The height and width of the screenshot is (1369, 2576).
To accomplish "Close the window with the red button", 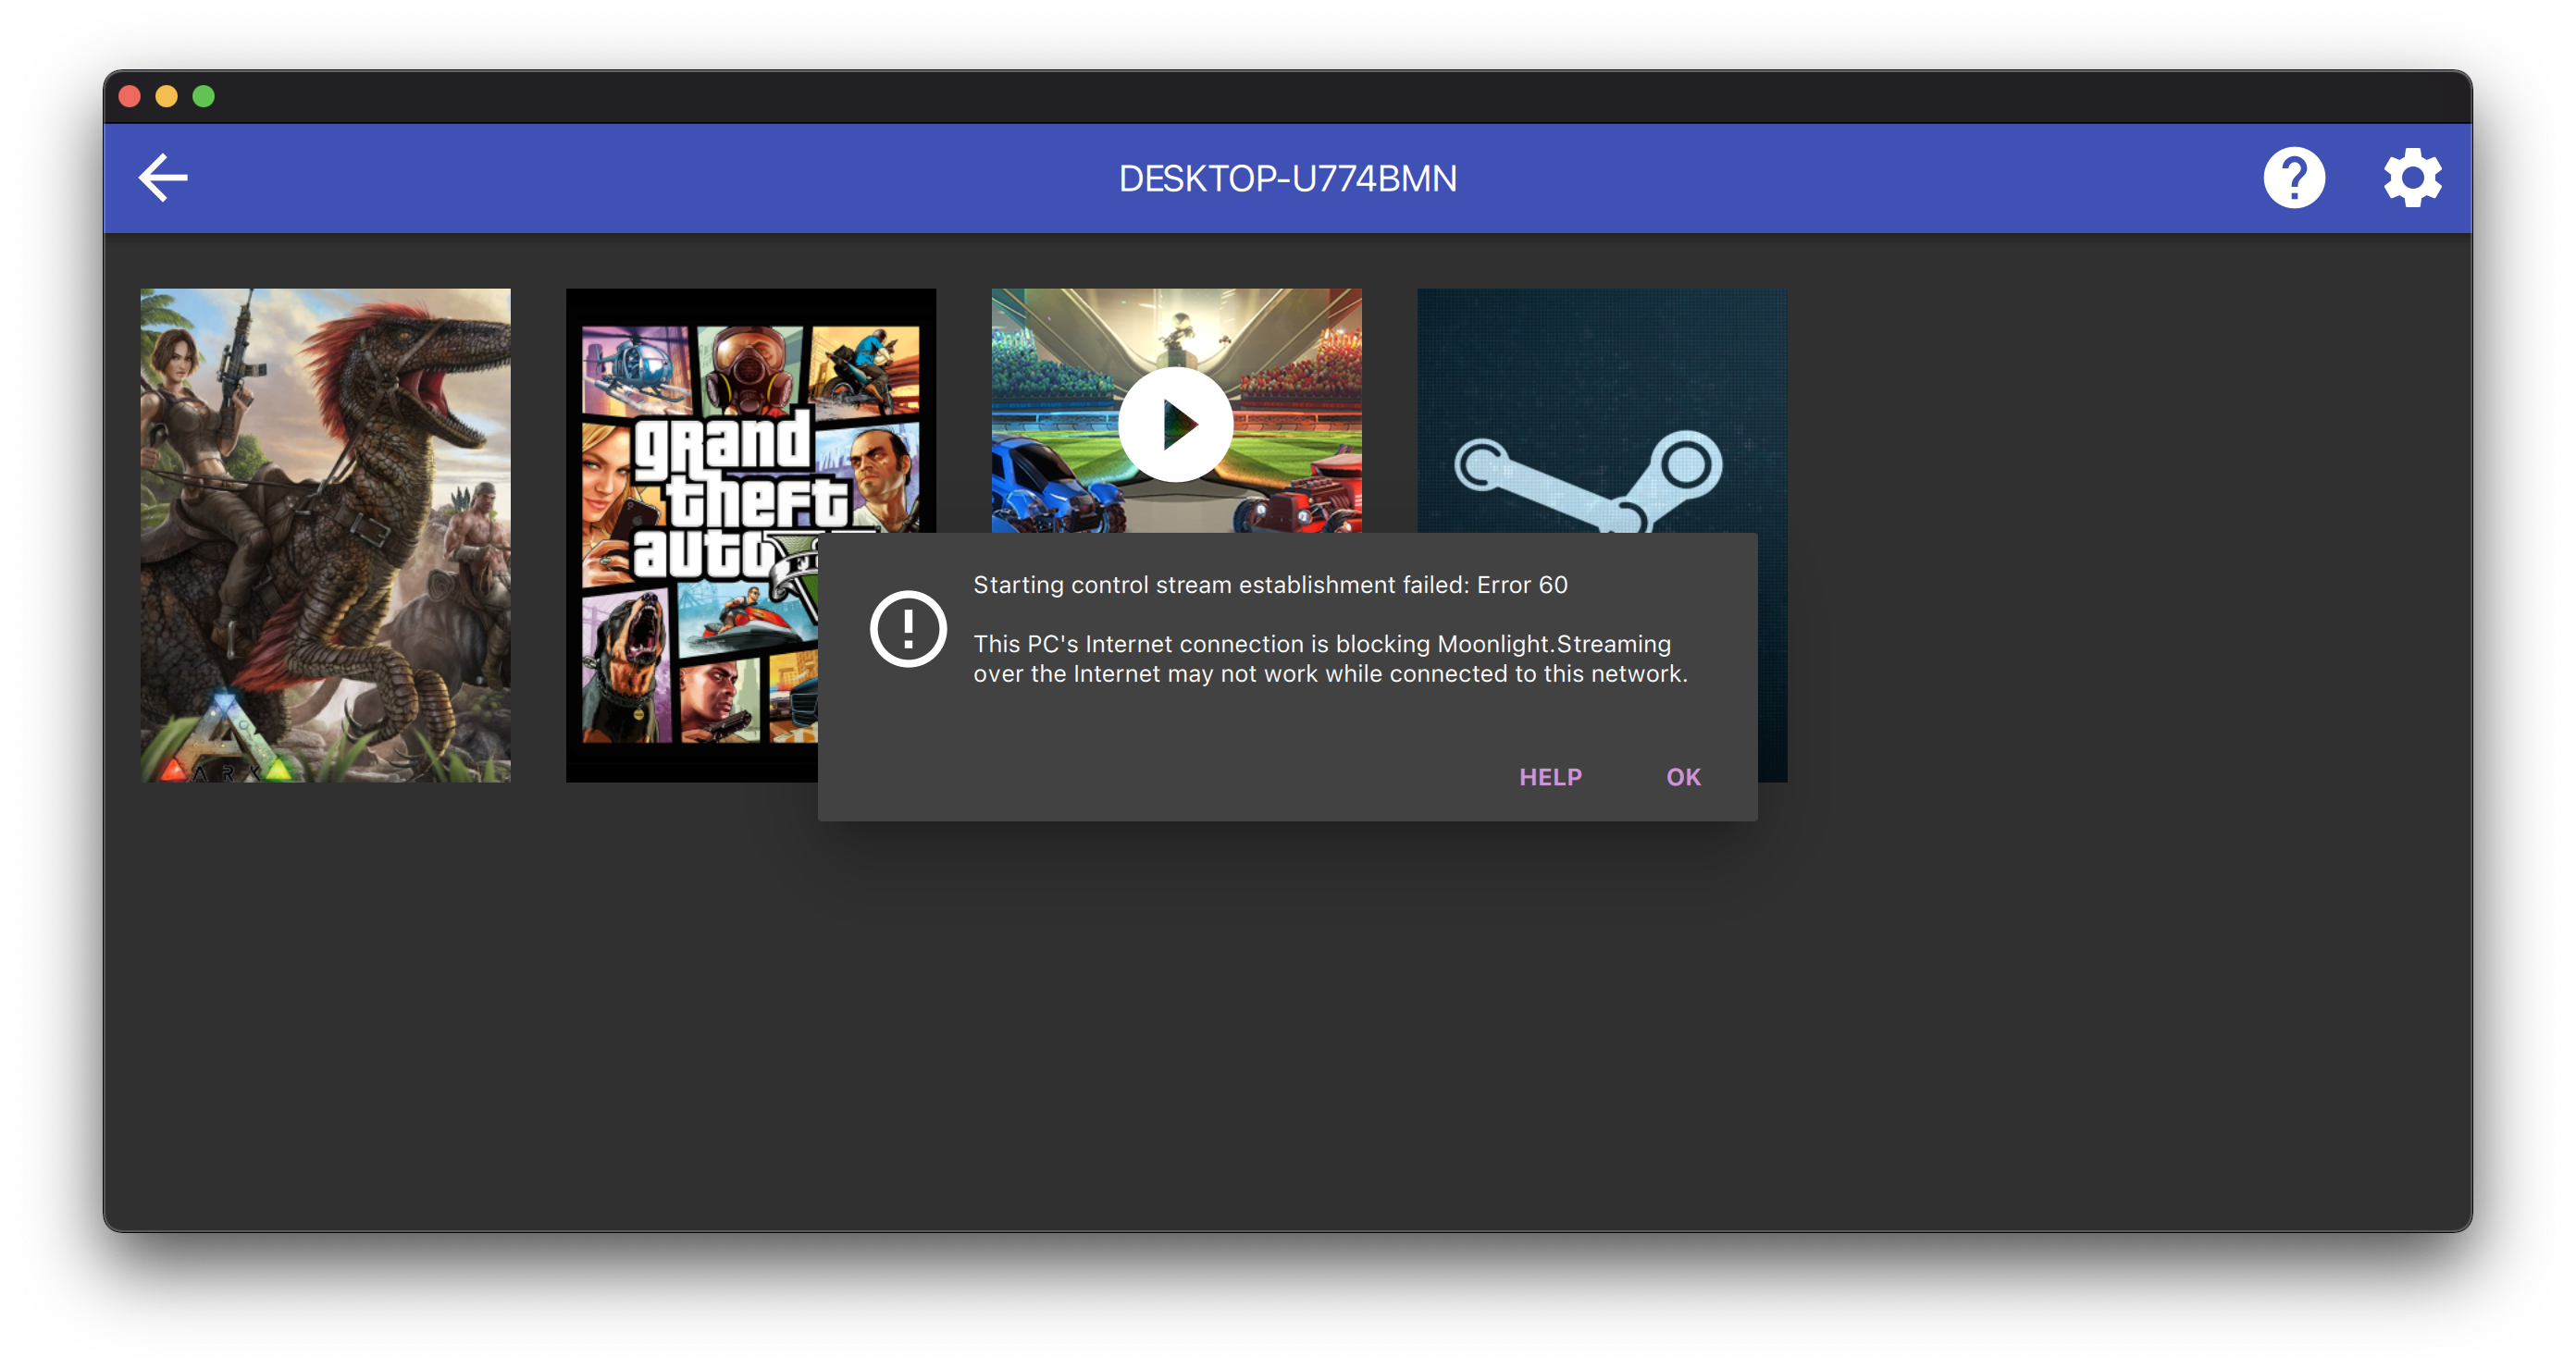I will tap(130, 96).
